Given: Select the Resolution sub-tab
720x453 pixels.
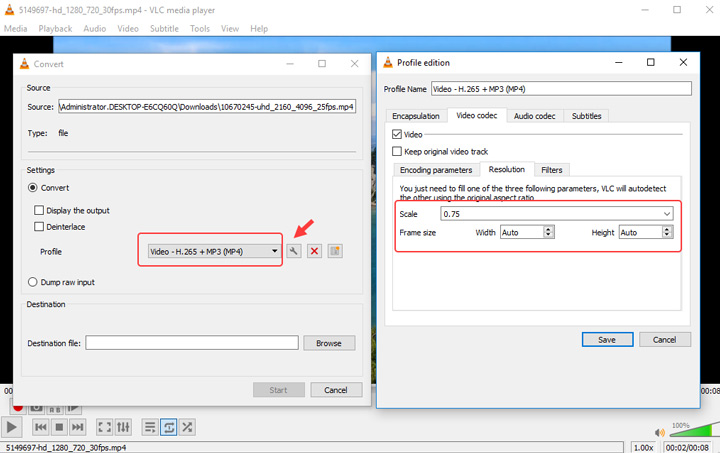Looking at the screenshot, I should coord(506,169).
